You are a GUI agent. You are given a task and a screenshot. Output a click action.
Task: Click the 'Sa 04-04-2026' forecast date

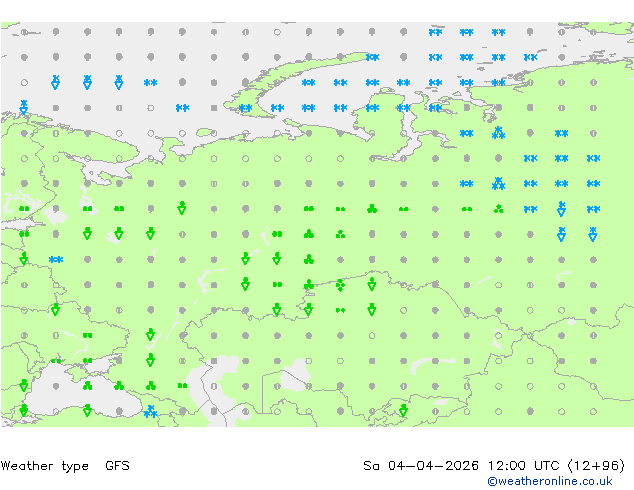coord(421,465)
